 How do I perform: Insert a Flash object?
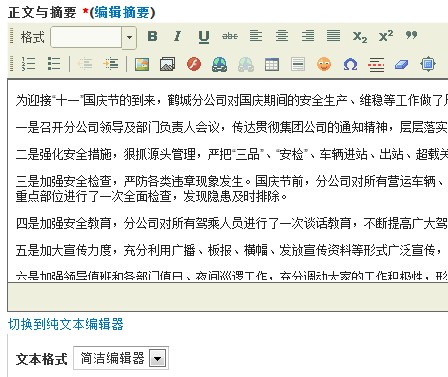click(x=194, y=64)
